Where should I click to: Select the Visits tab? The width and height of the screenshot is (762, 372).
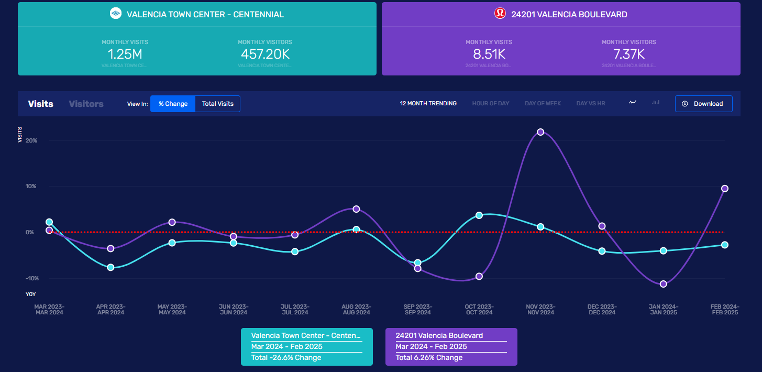click(40, 104)
